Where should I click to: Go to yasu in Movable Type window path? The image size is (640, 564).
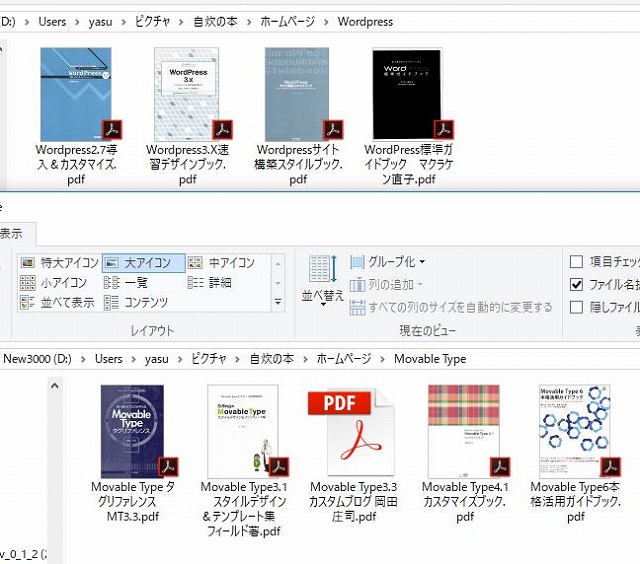(x=157, y=359)
